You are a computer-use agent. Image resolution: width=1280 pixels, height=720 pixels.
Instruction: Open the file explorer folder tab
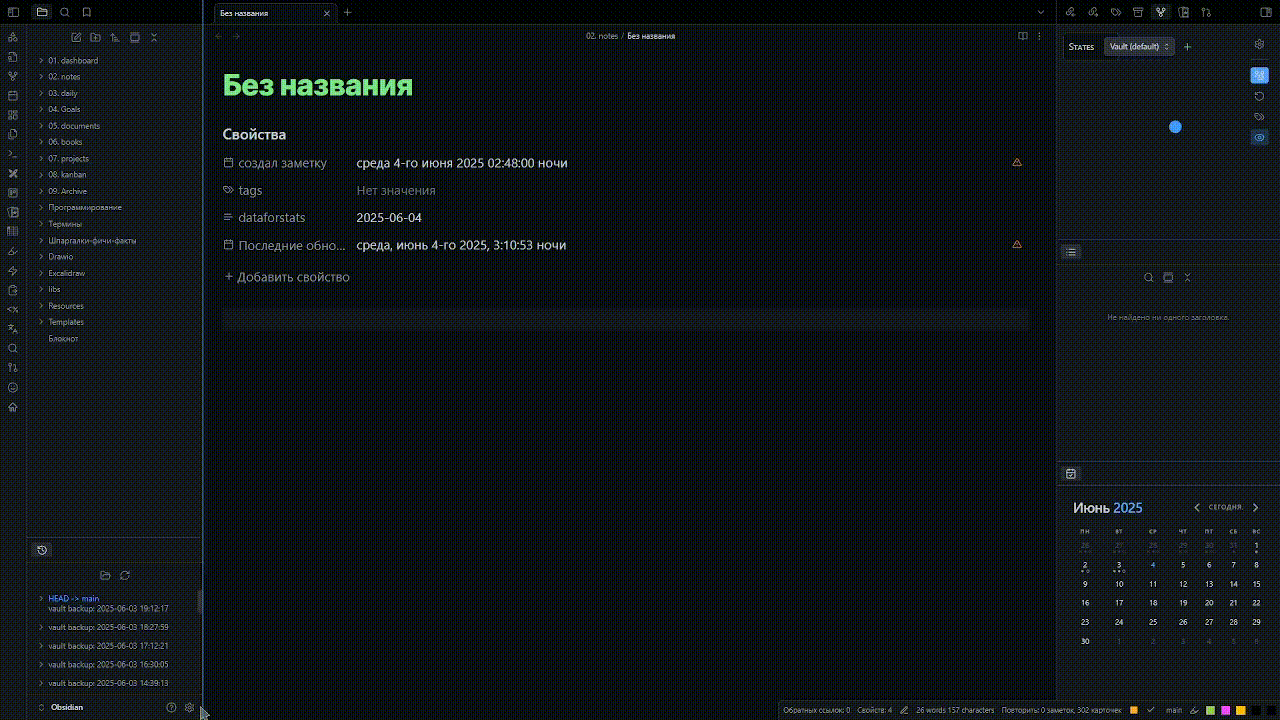coord(41,12)
